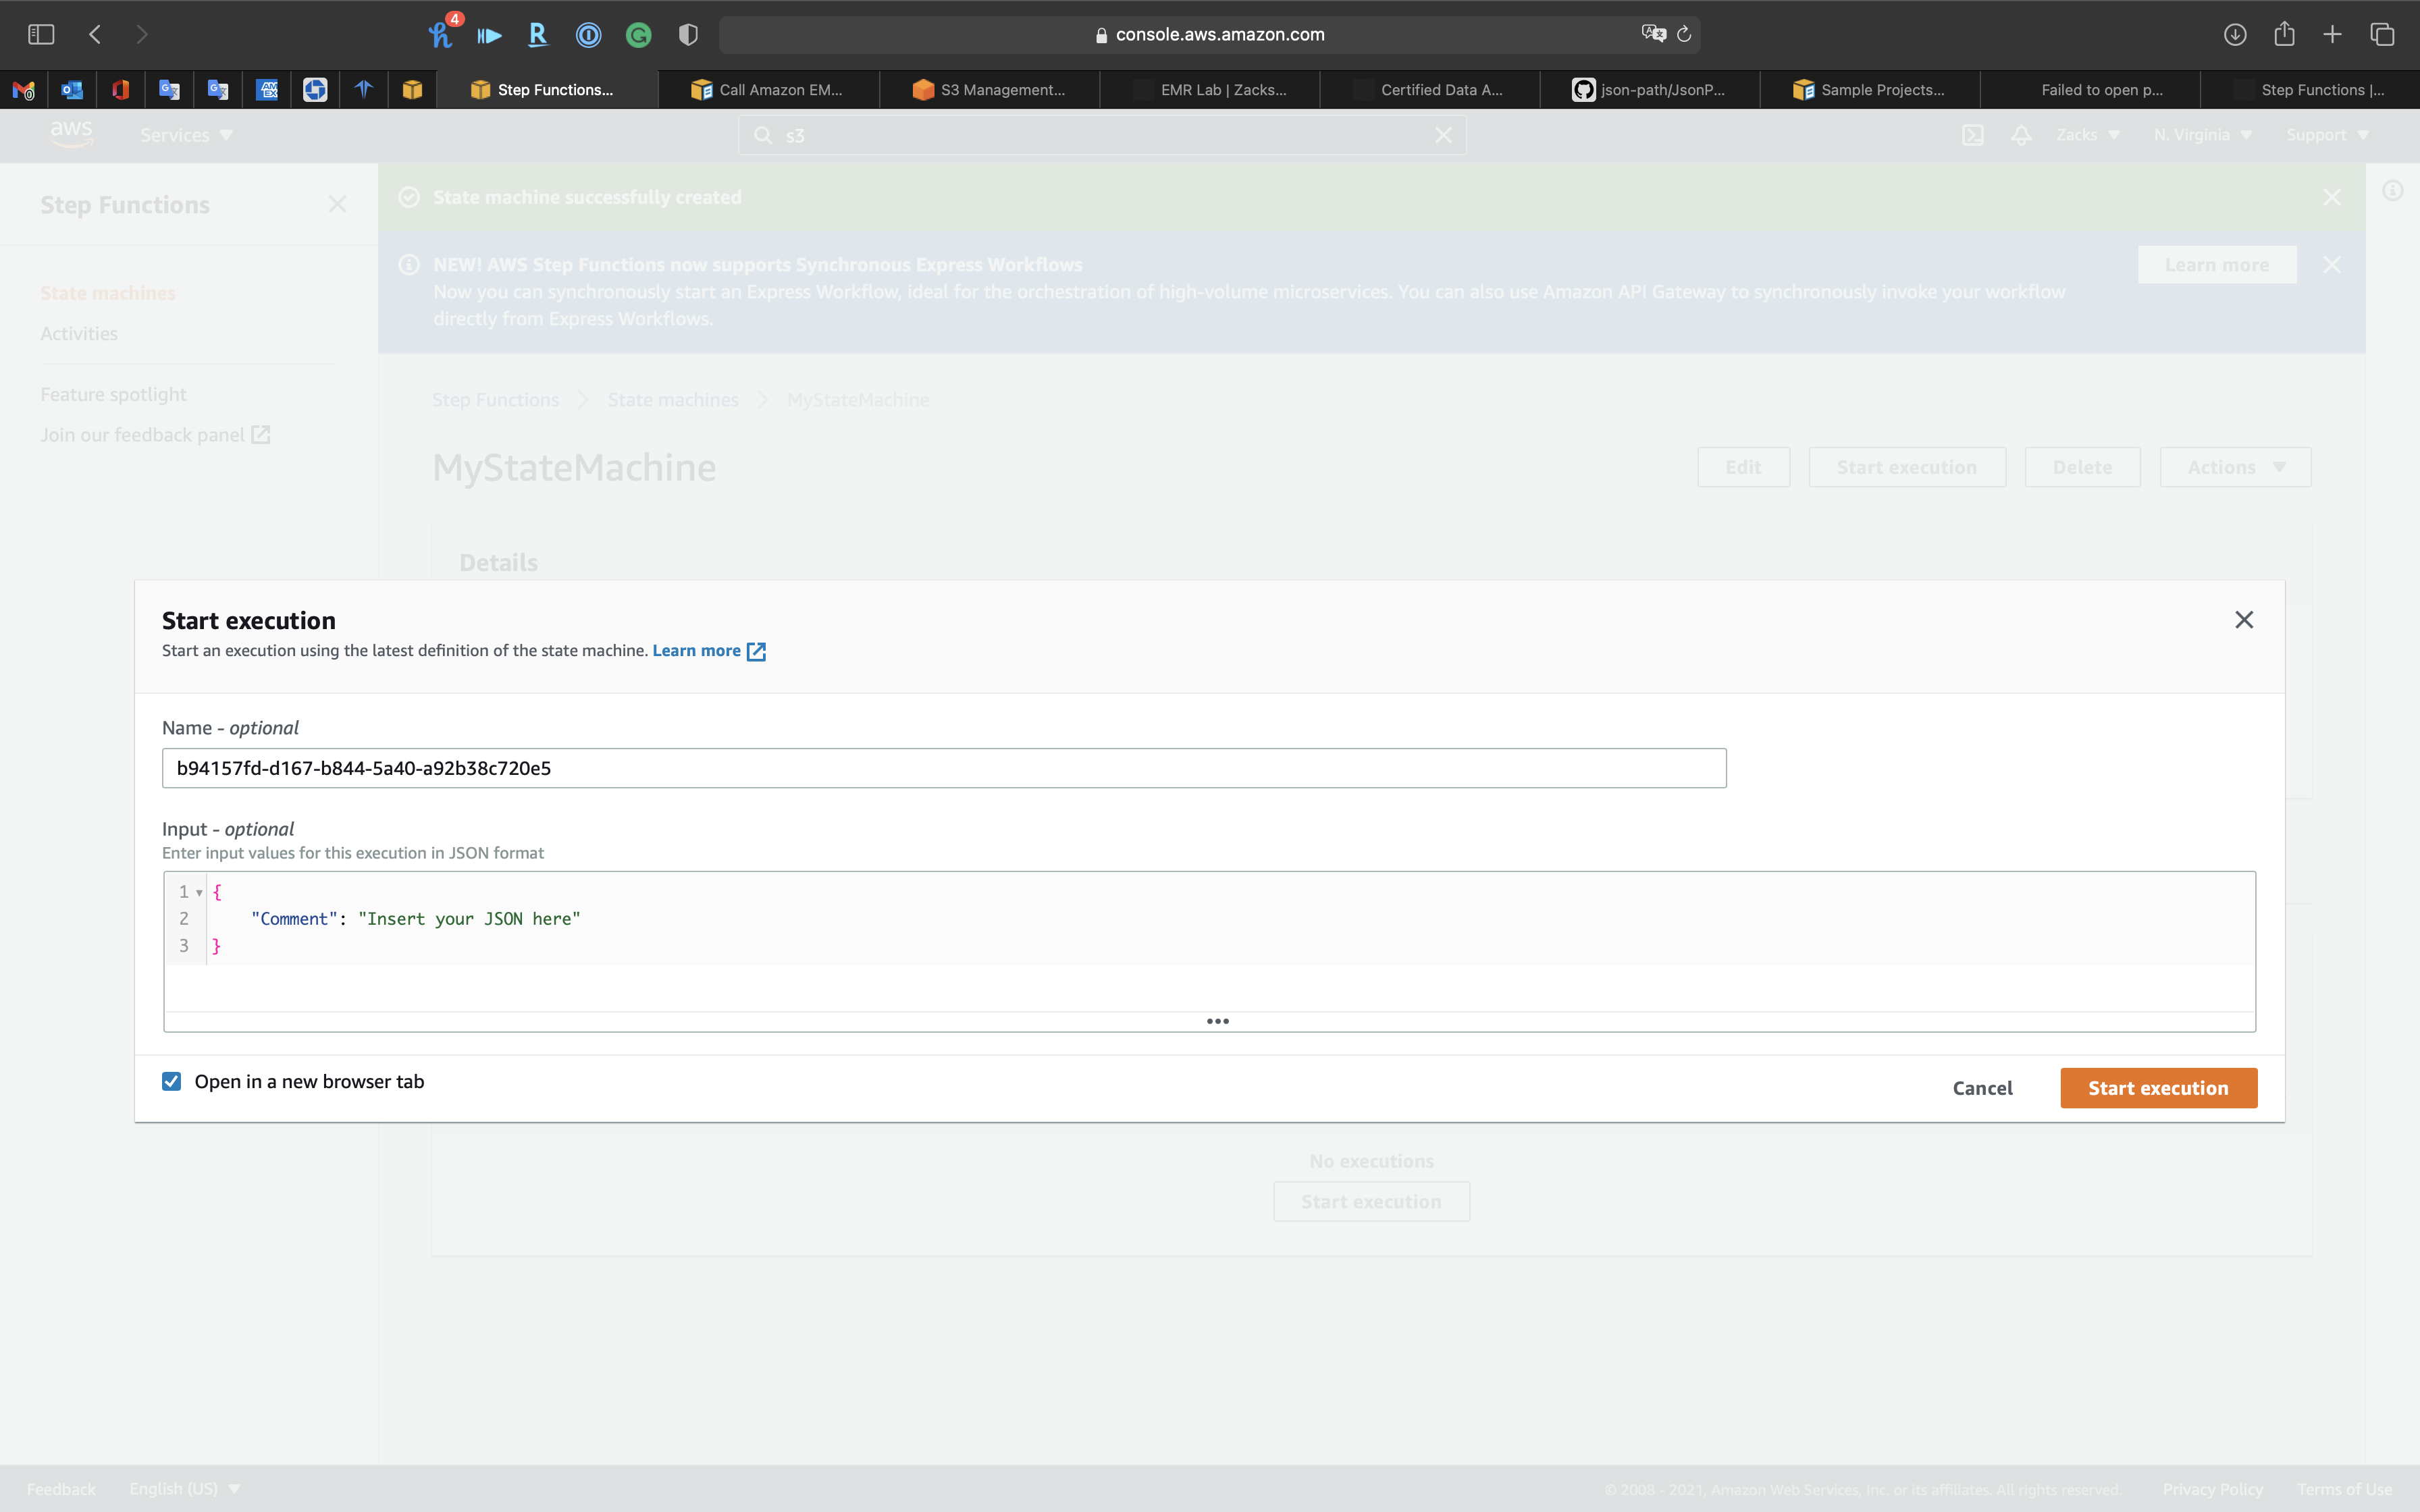This screenshot has width=2420, height=1512.
Task: Open the Safari downloads icon
Action: (x=2235, y=35)
